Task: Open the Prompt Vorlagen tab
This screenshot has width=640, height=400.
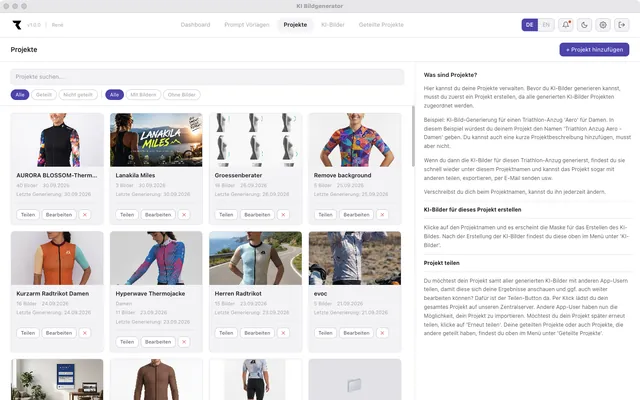Action: (x=247, y=25)
